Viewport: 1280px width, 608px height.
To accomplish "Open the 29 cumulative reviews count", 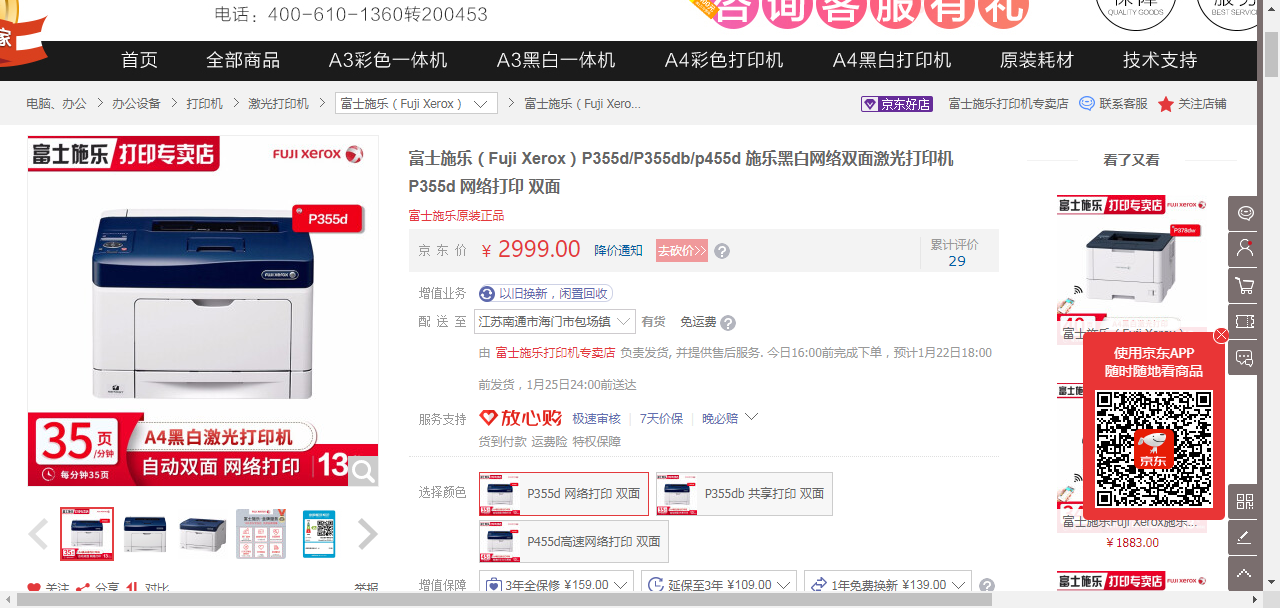I will [957, 261].
